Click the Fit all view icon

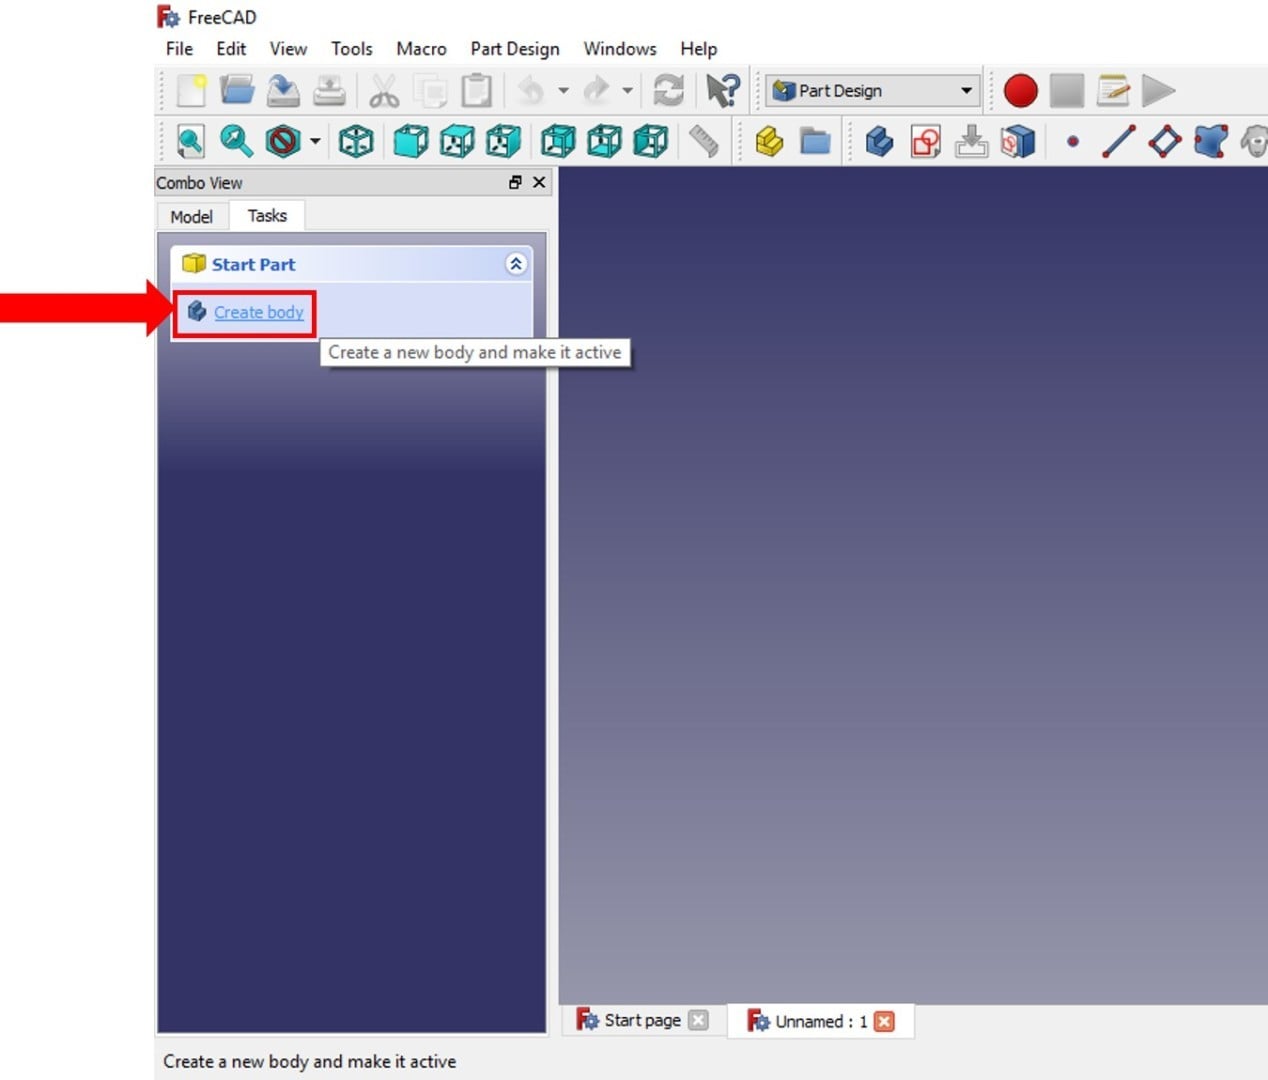(190, 141)
